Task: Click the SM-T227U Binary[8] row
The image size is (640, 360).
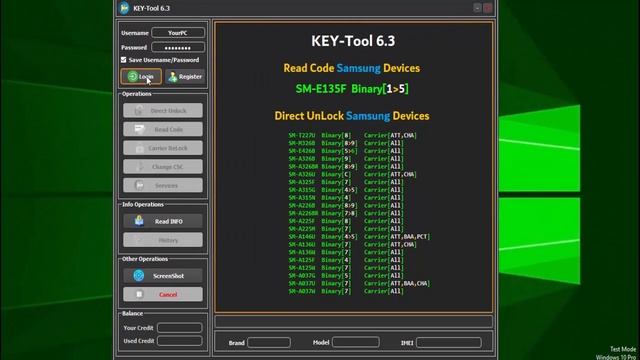Action: click(353, 135)
